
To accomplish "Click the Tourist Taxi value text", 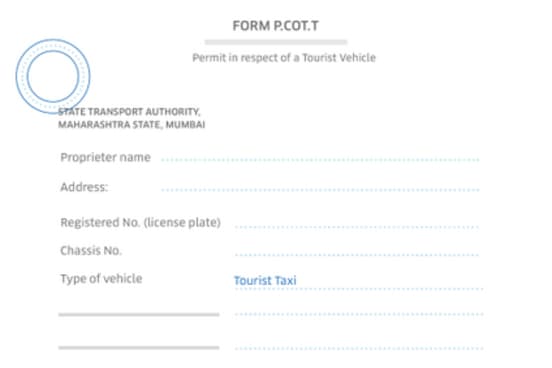I will click(x=265, y=281).
